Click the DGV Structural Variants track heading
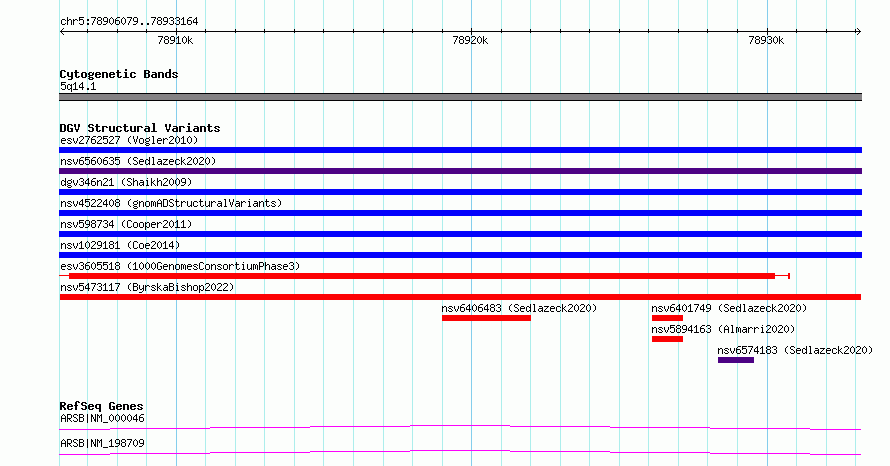The width and height of the screenshot is (890, 466). tap(140, 128)
